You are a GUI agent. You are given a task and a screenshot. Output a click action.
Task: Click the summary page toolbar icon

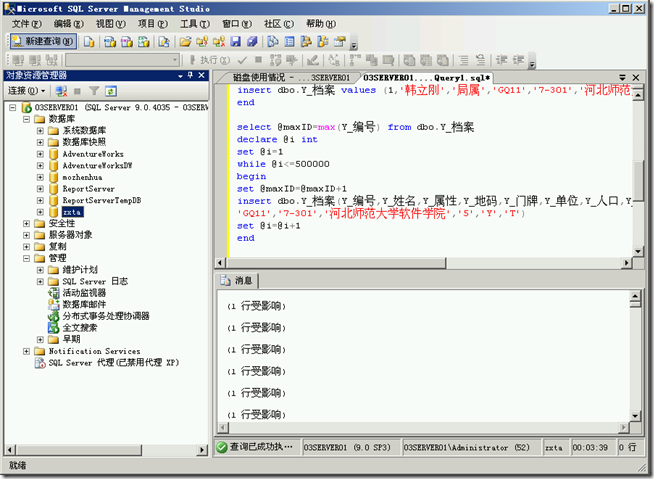click(289, 41)
